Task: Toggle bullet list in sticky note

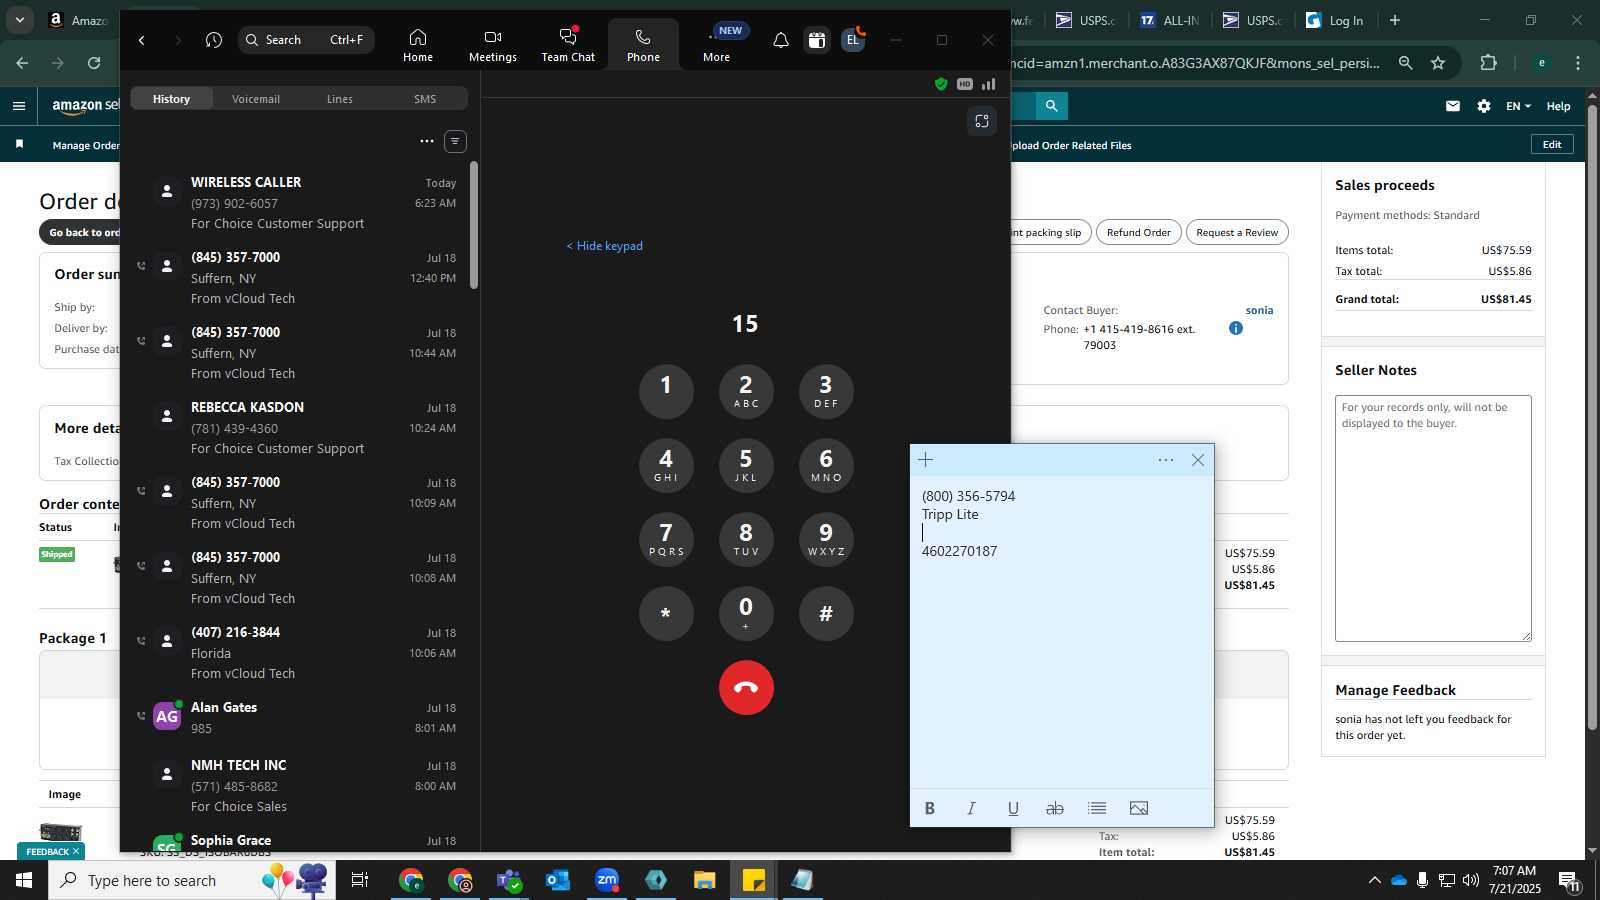Action: (x=1097, y=808)
